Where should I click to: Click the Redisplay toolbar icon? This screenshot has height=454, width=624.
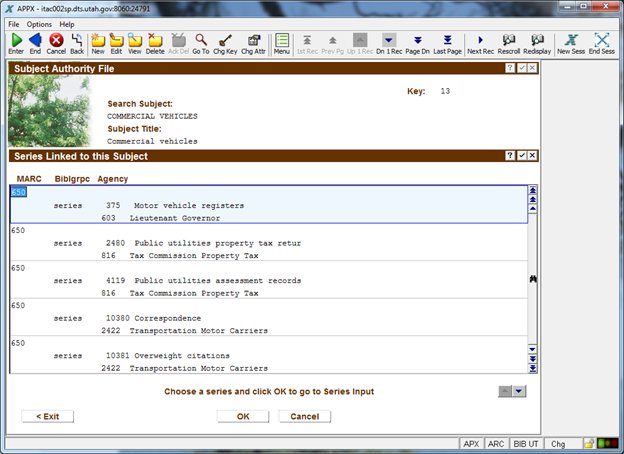point(537,42)
